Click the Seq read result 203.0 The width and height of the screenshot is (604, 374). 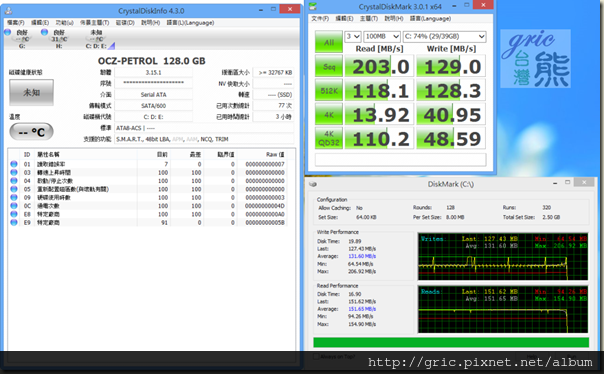click(379, 67)
